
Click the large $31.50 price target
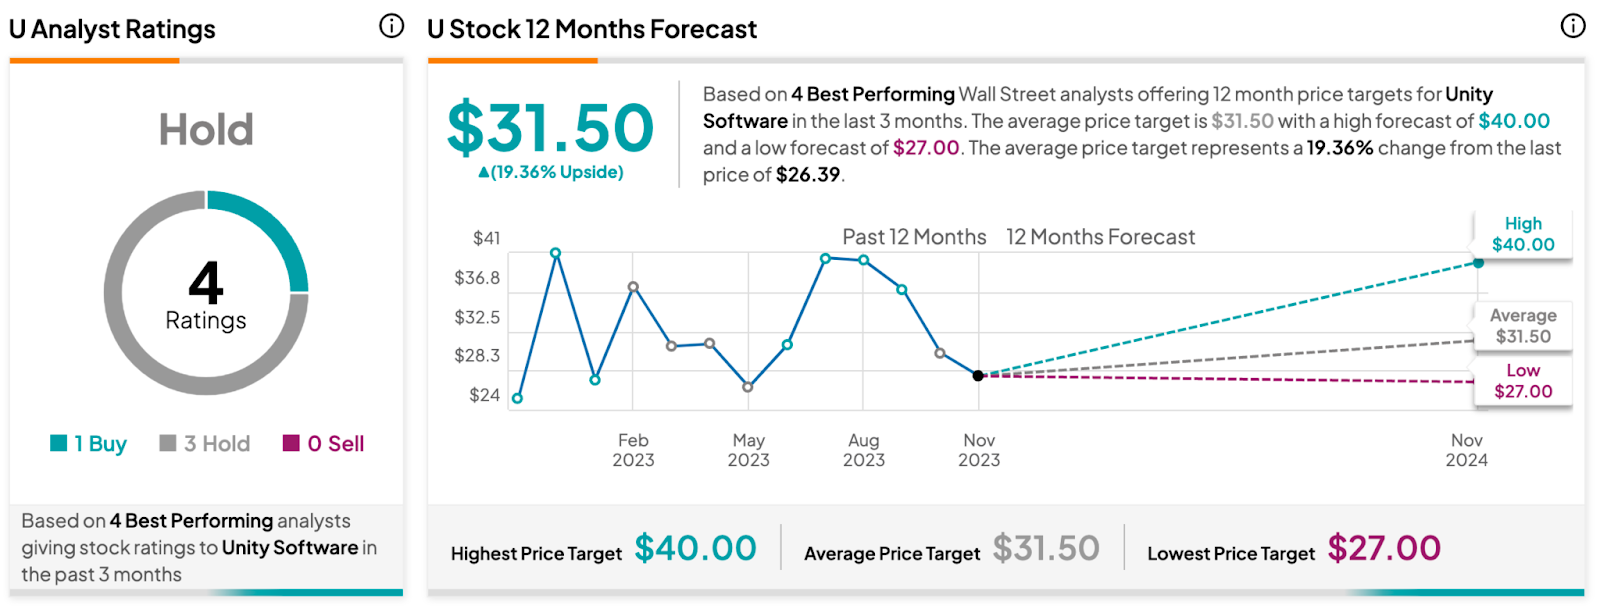[x=550, y=128]
